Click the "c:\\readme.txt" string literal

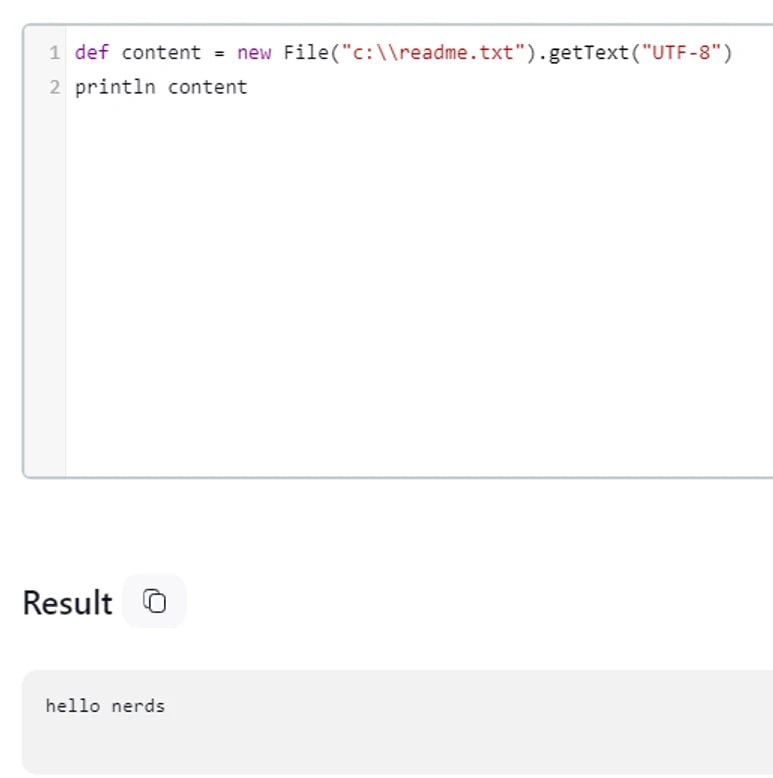pos(433,53)
